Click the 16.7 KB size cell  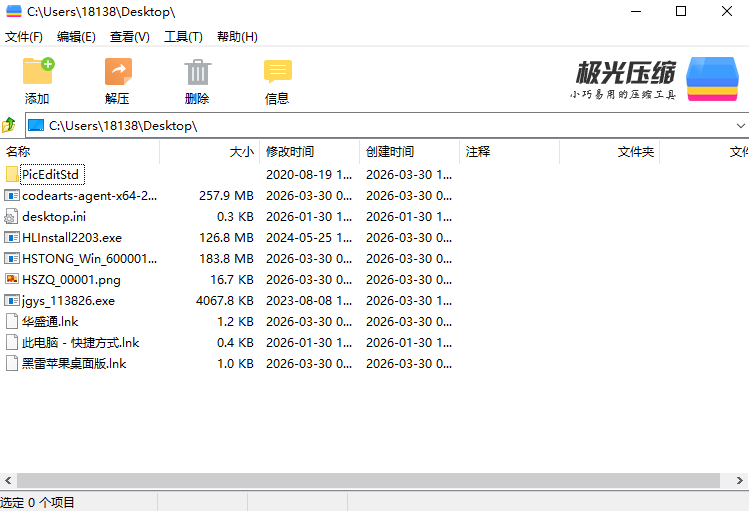[x=232, y=279]
